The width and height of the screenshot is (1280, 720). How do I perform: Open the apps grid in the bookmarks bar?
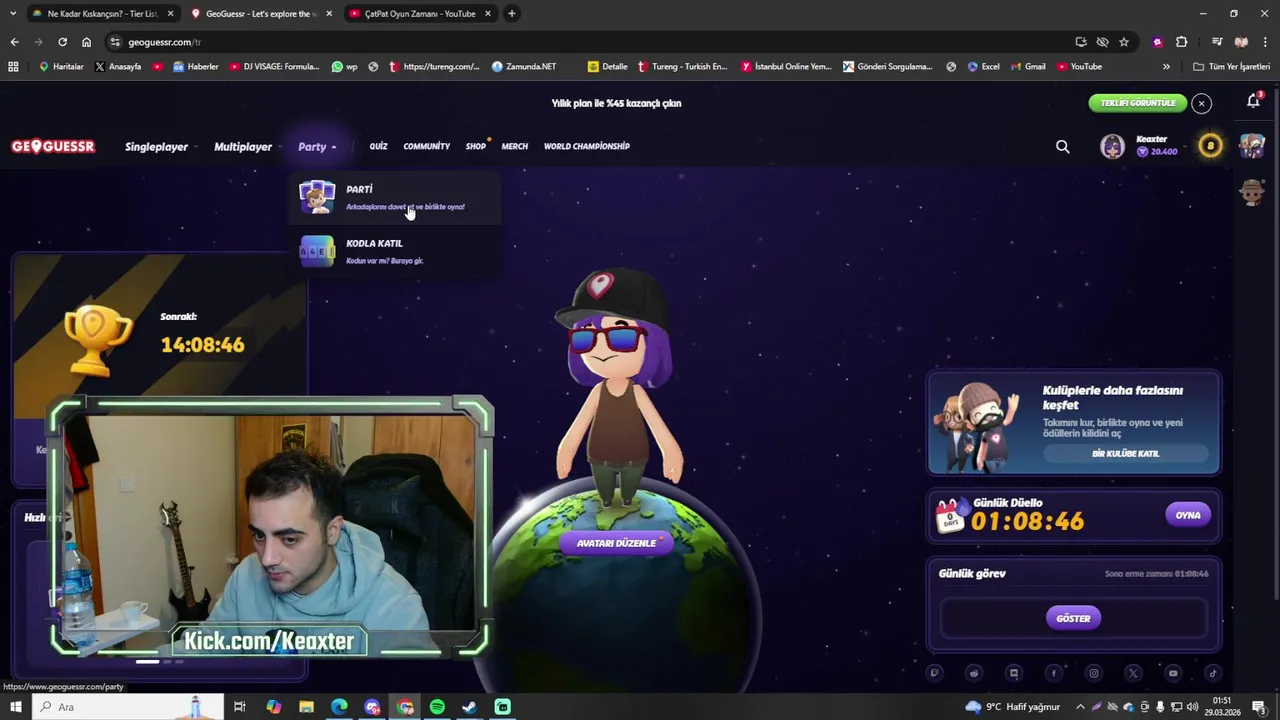[13, 67]
